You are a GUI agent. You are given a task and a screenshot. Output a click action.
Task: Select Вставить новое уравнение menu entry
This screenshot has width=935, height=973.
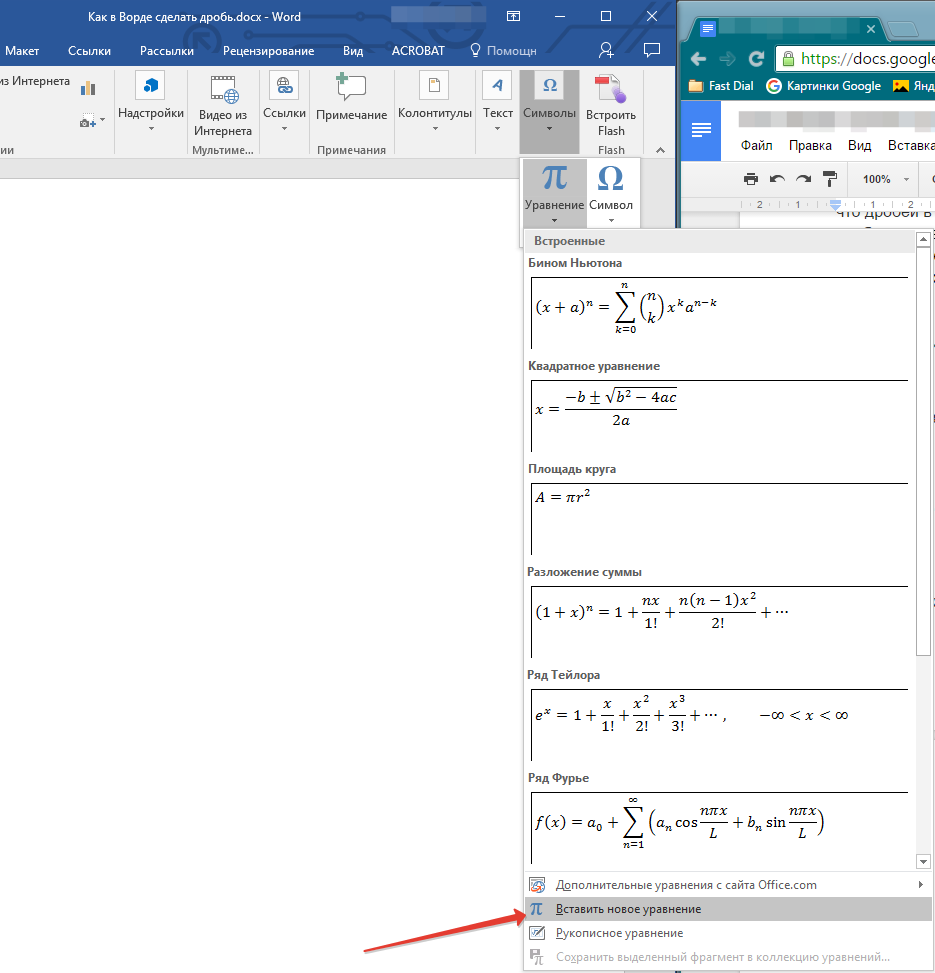click(728, 909)
